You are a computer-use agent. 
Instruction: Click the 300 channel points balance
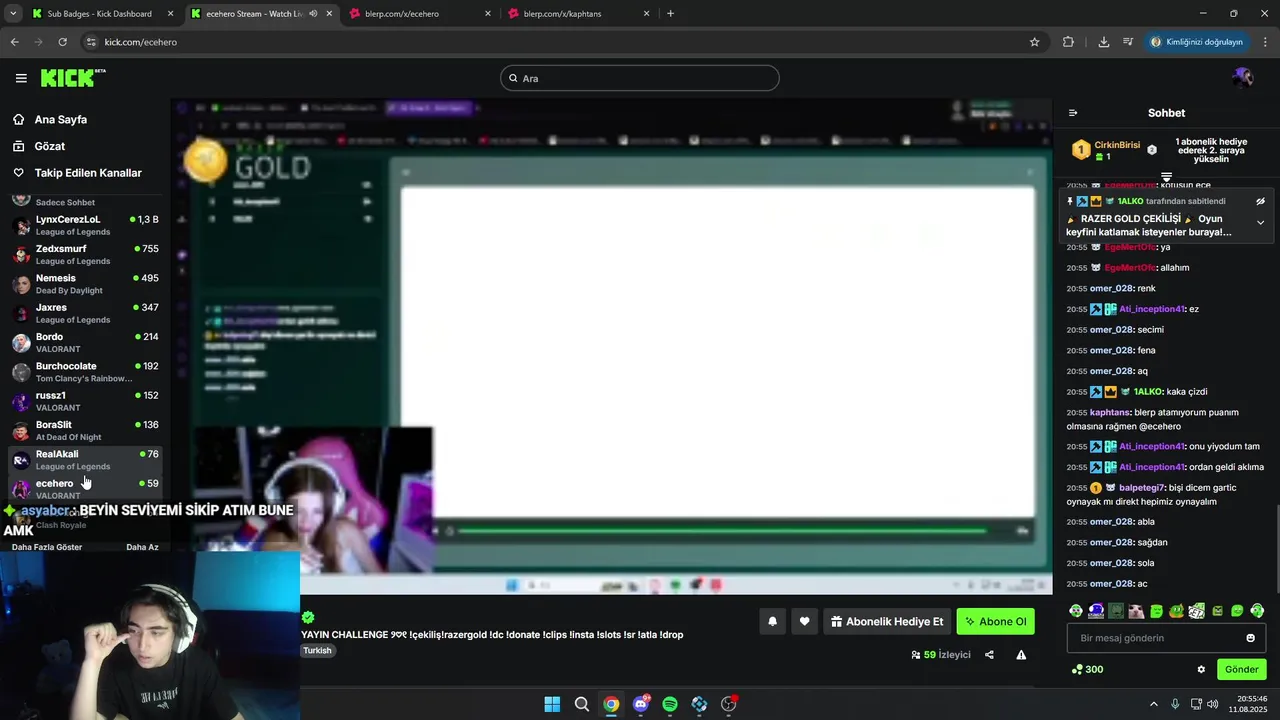(1087, 669)
